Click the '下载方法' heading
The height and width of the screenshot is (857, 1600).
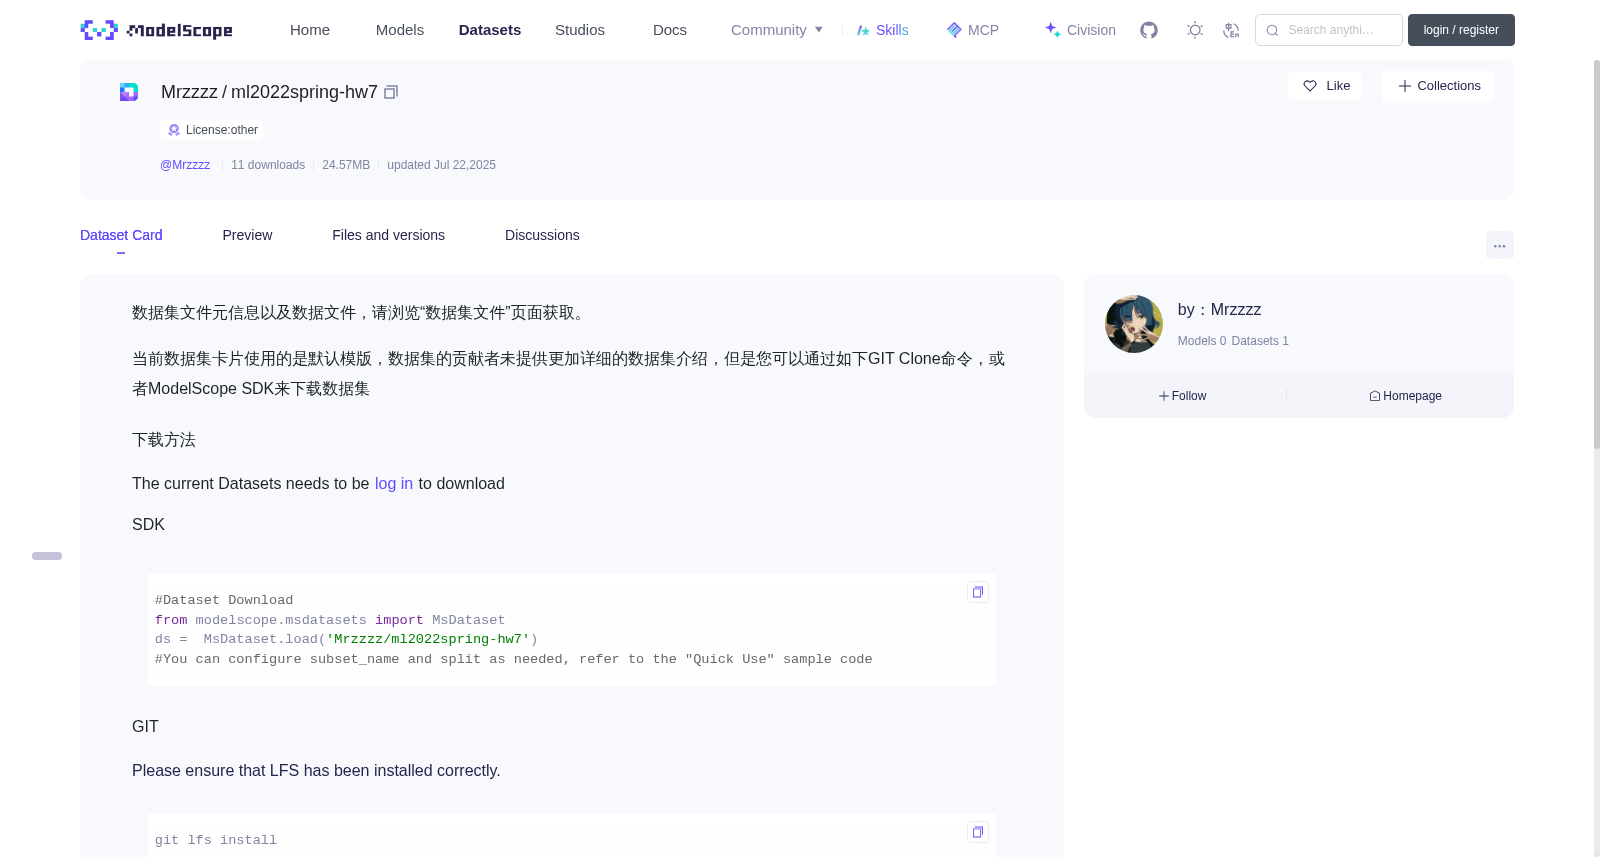pos(164,440)
